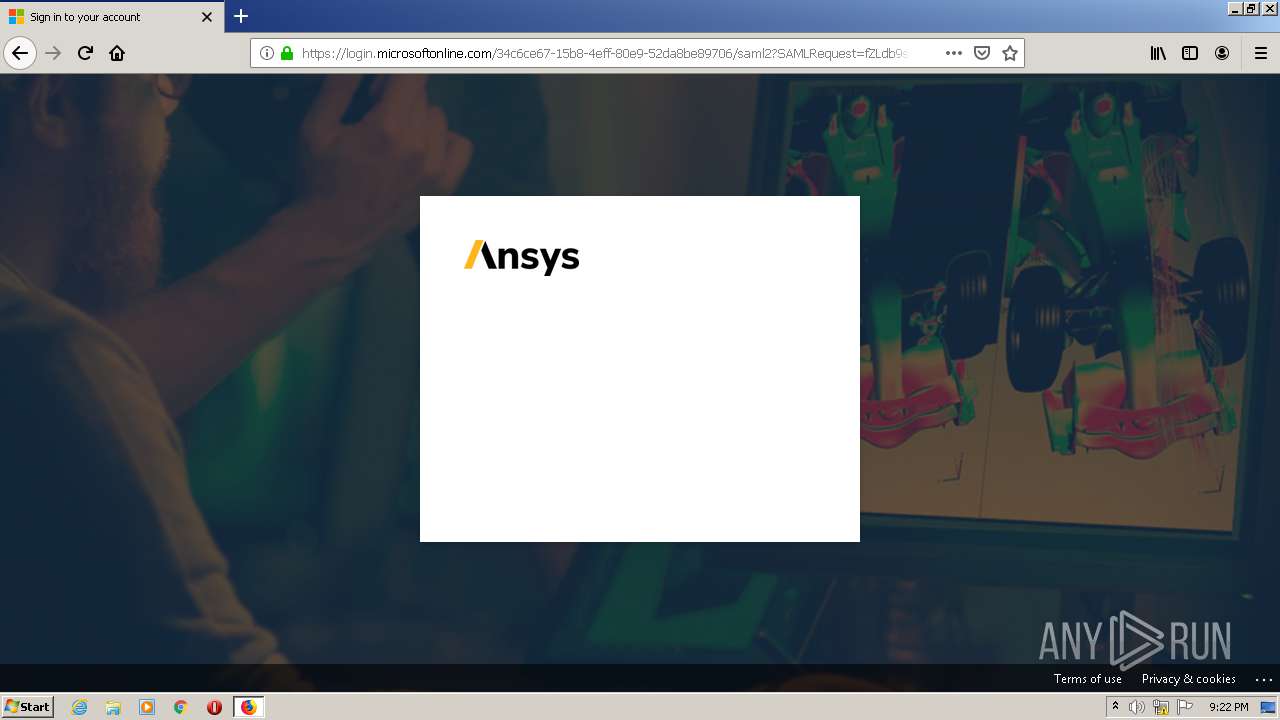This screenshot has width=1280, height=720.
Task: Toggle the sidebar view
Action: [x=1190, y=53]
